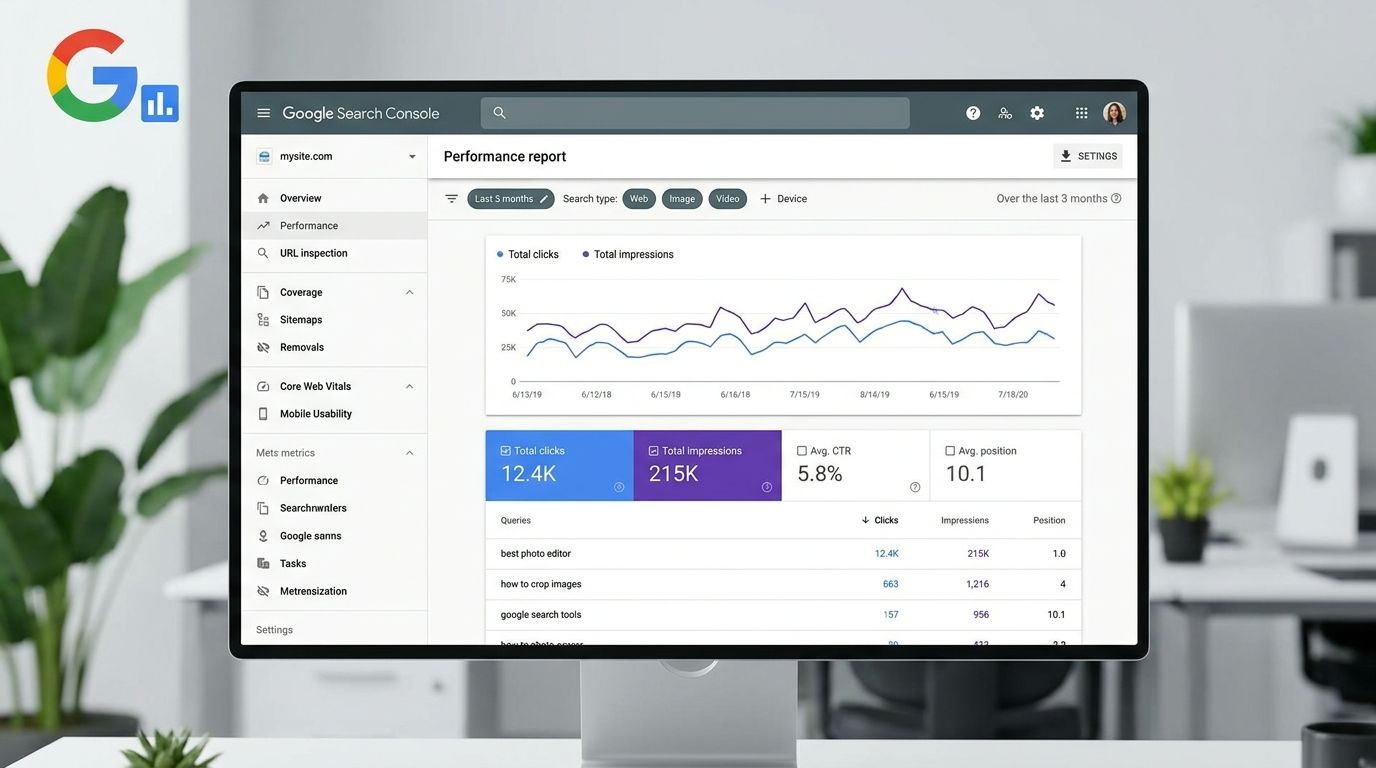Add a Device filter
Screen dimensions: 1376x768
pos(783,199)
